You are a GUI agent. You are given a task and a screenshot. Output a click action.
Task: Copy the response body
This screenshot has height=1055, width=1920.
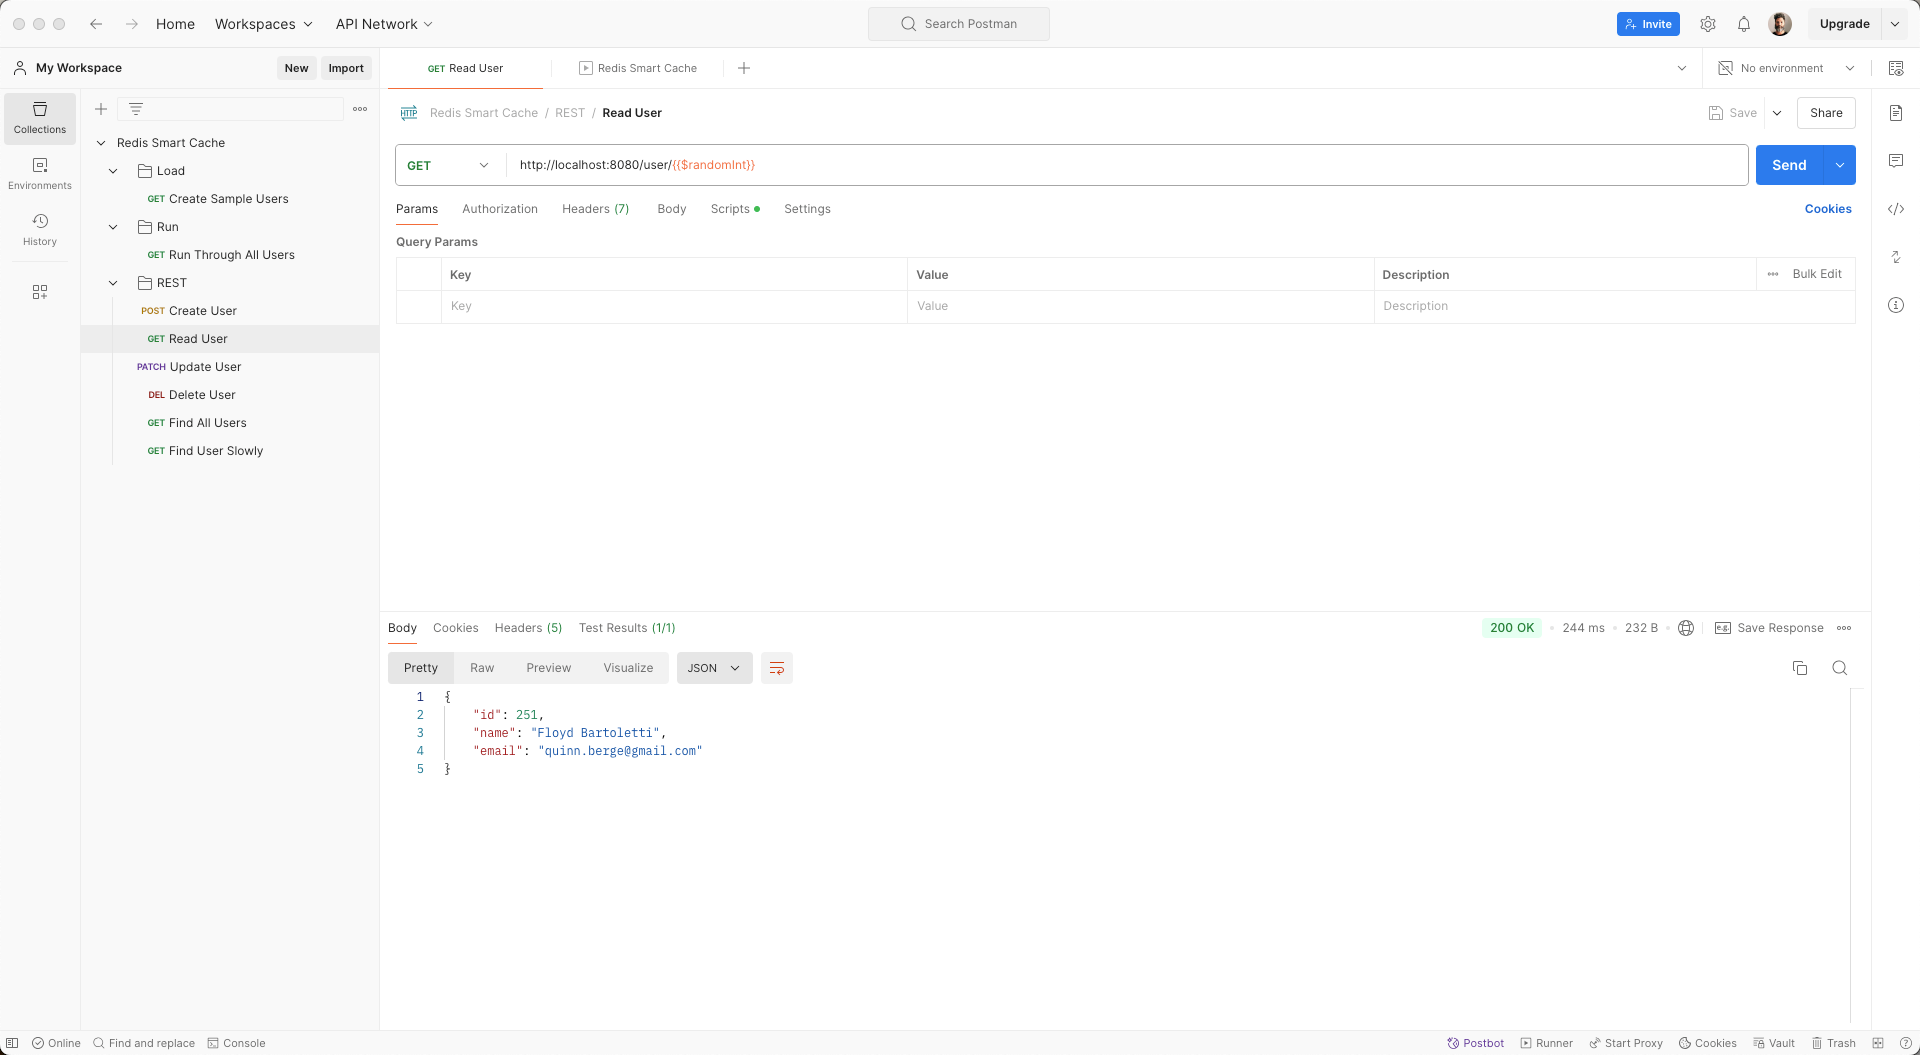(x=1800, y=668)
